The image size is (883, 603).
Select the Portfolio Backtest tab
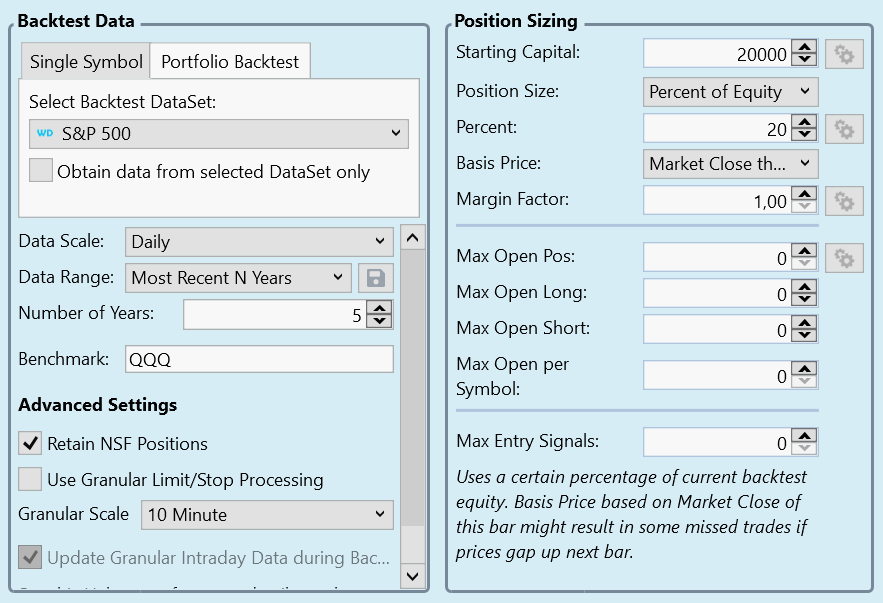pyautogui.click(x=230, y=62)
